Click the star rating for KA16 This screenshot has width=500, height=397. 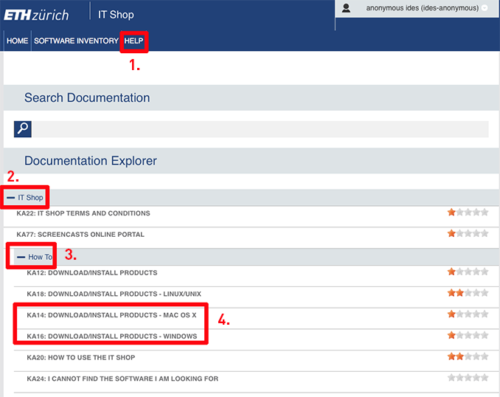[468, 335]
